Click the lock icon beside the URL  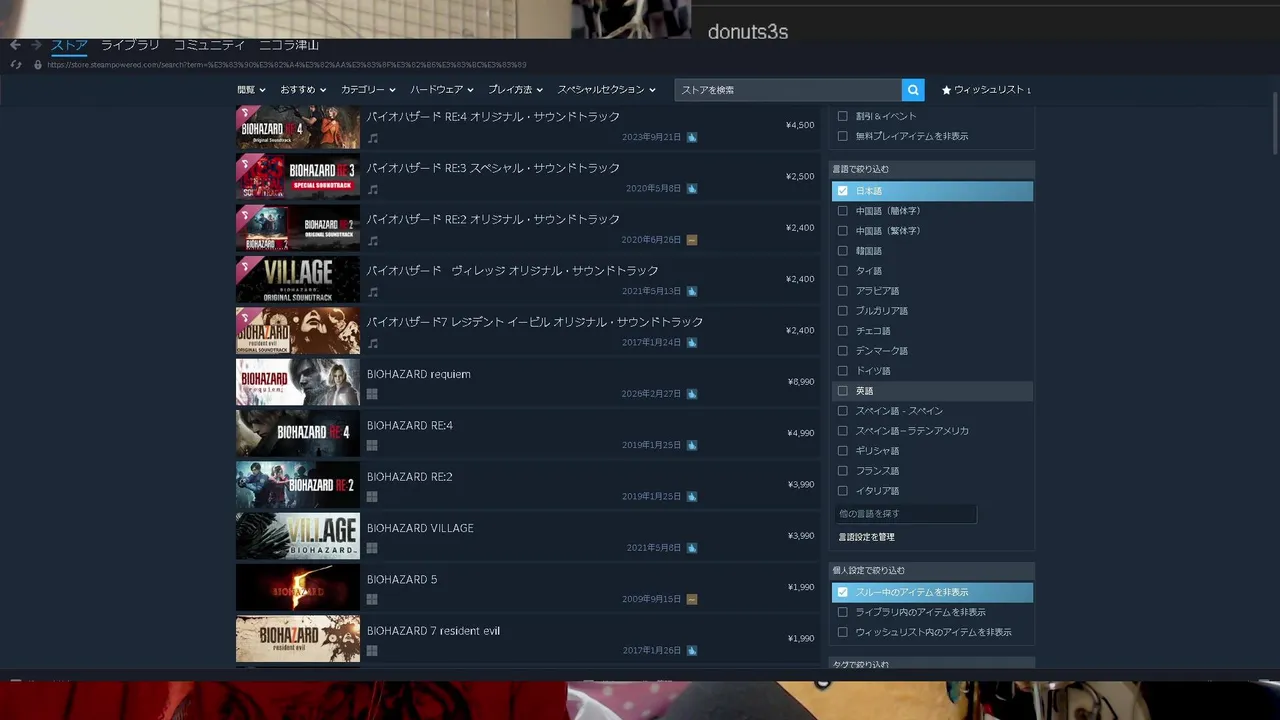tap(38, 64)
